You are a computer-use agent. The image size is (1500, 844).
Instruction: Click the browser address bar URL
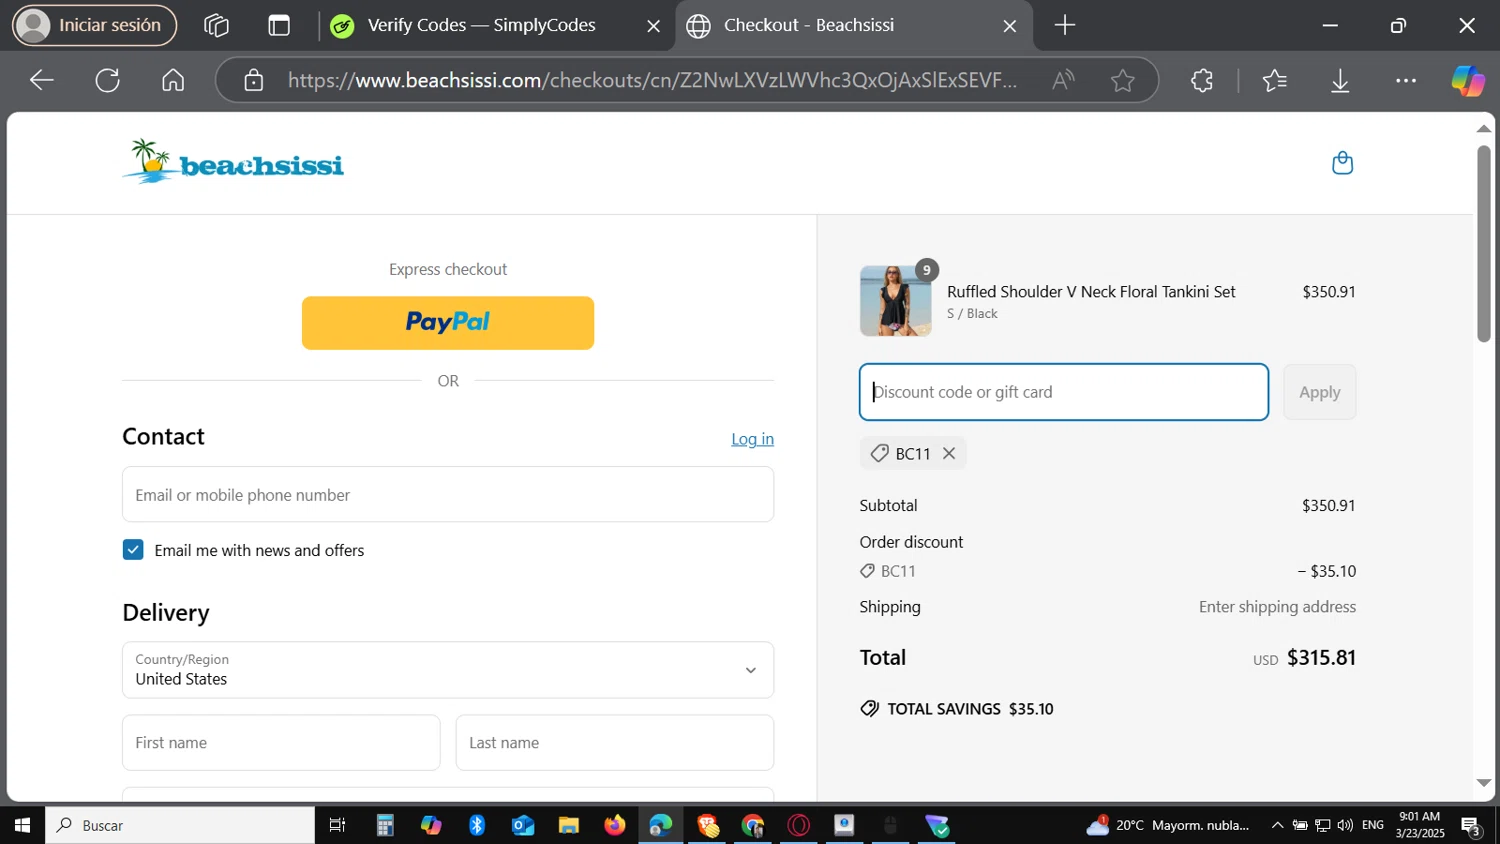652,80
